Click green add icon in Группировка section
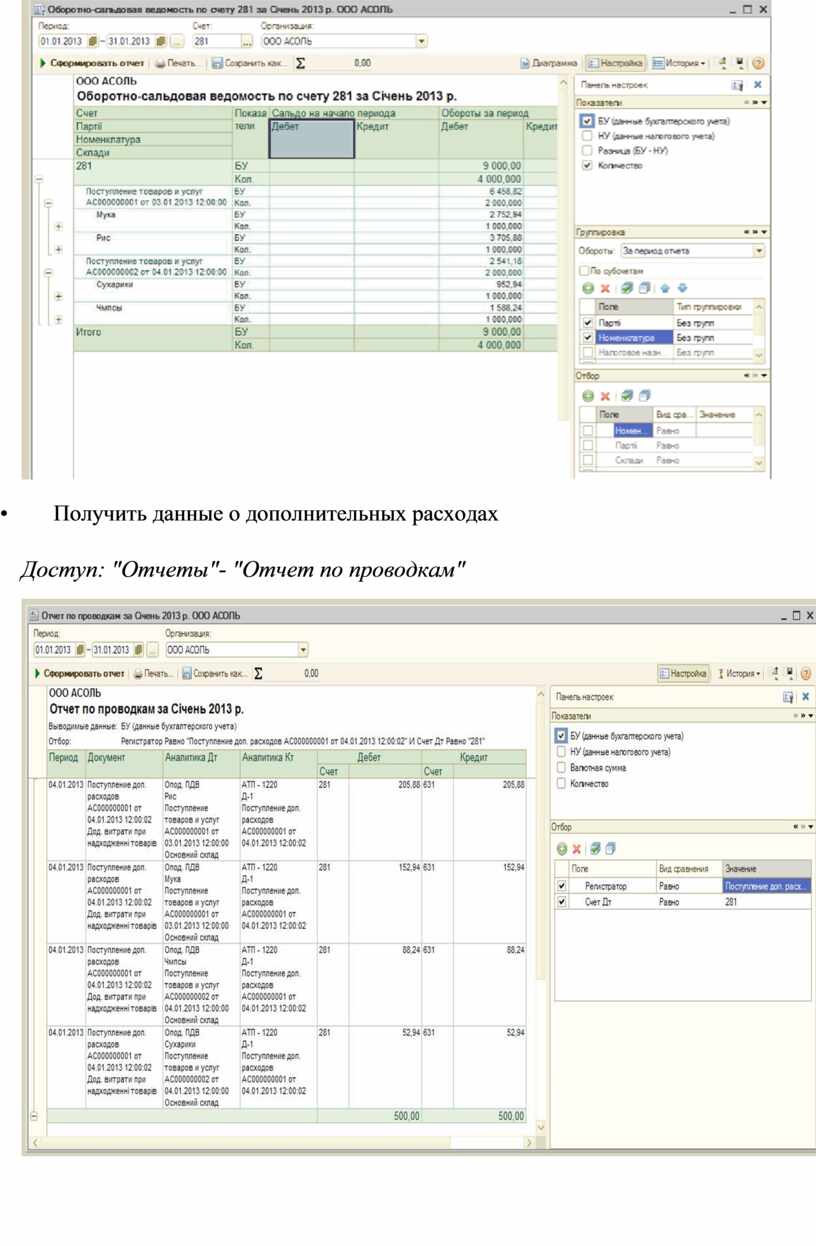The image size is (816, 1246). (588, 288)
